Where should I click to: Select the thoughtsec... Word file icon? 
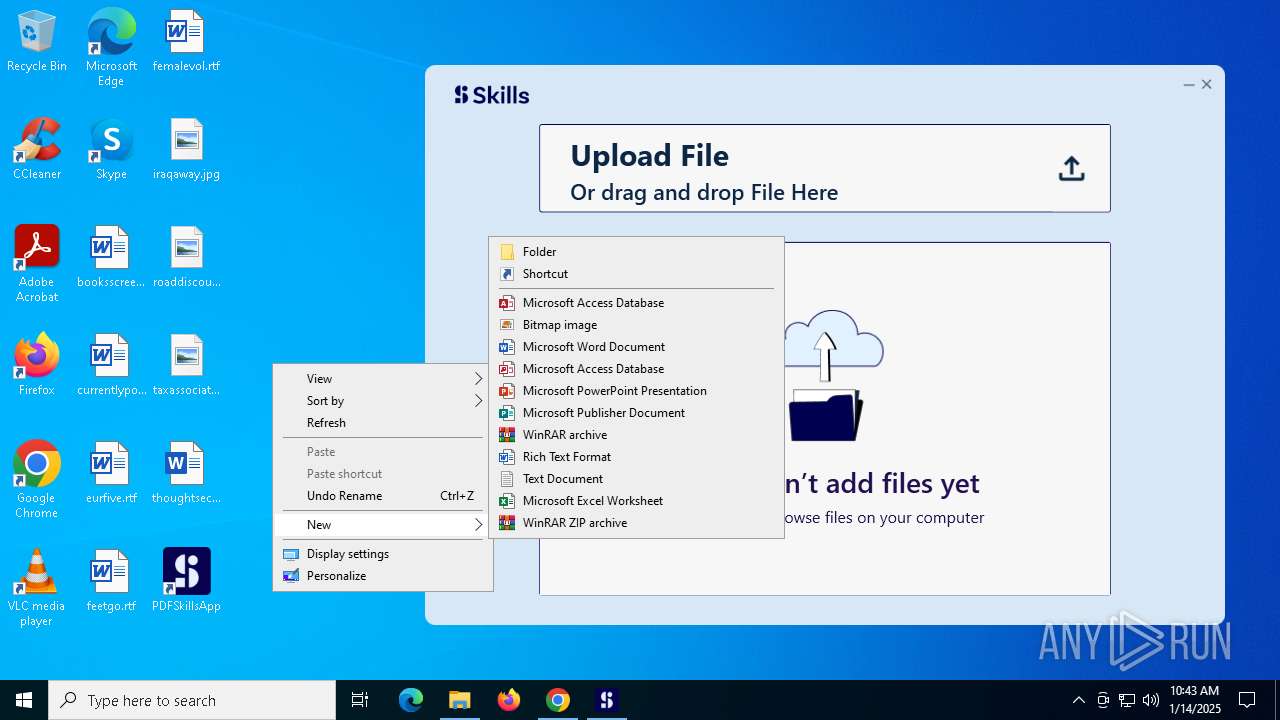tap(186, 472)
